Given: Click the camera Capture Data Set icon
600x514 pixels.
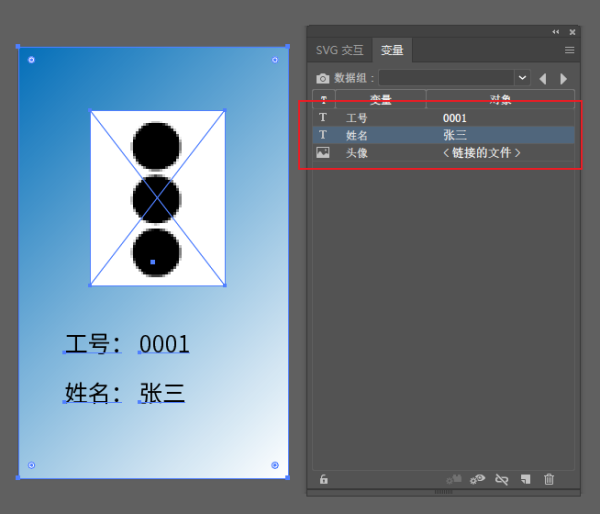Looking at the screenshot, I should (323, 78).
